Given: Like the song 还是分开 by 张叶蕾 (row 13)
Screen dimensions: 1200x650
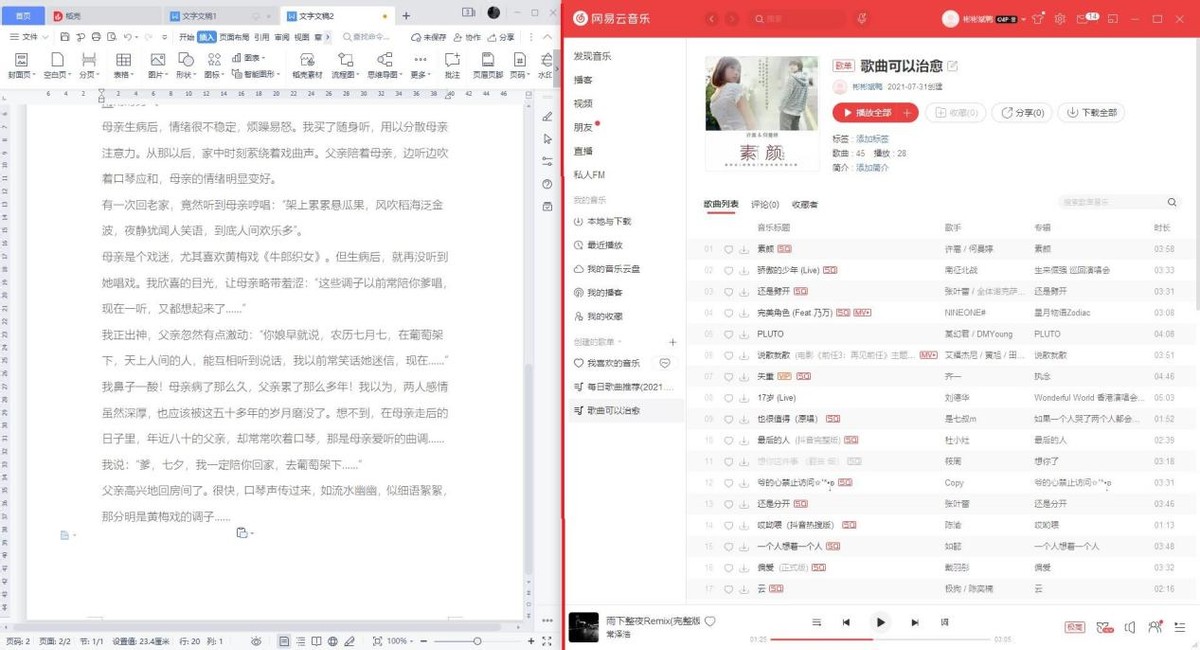Looking at the screenshot, I should click(728, 504).
